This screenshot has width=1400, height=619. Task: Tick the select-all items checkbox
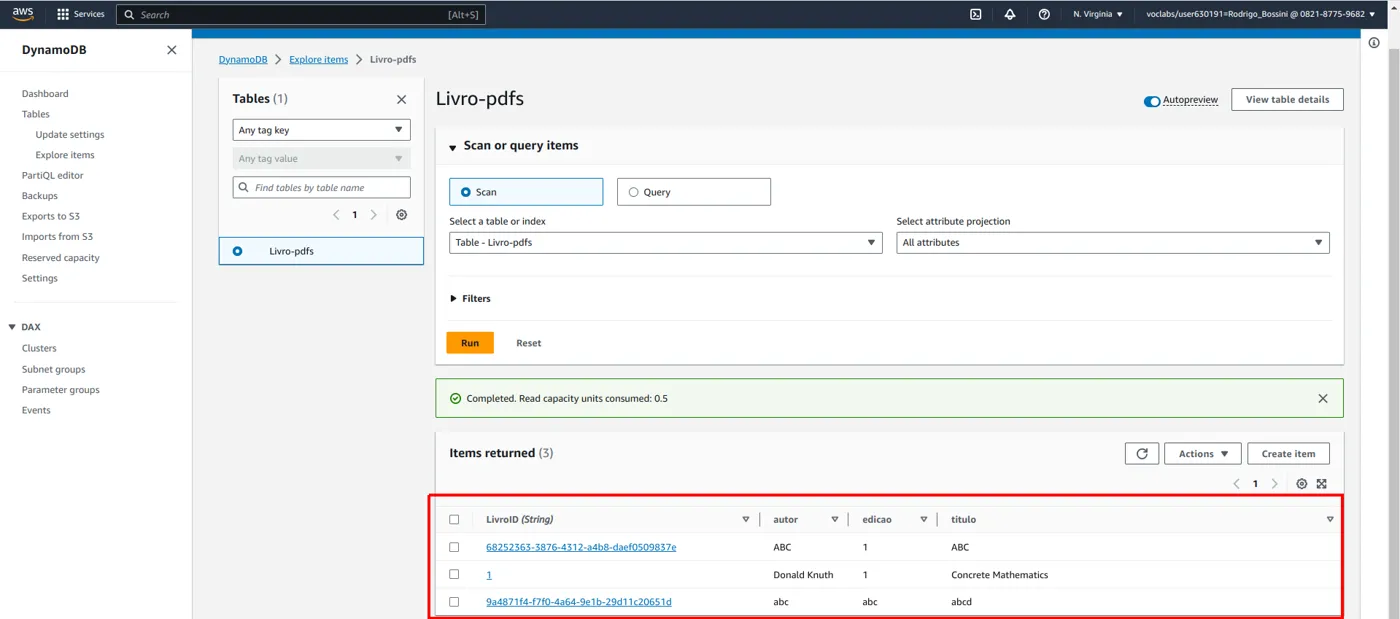[x=454, y=520]
